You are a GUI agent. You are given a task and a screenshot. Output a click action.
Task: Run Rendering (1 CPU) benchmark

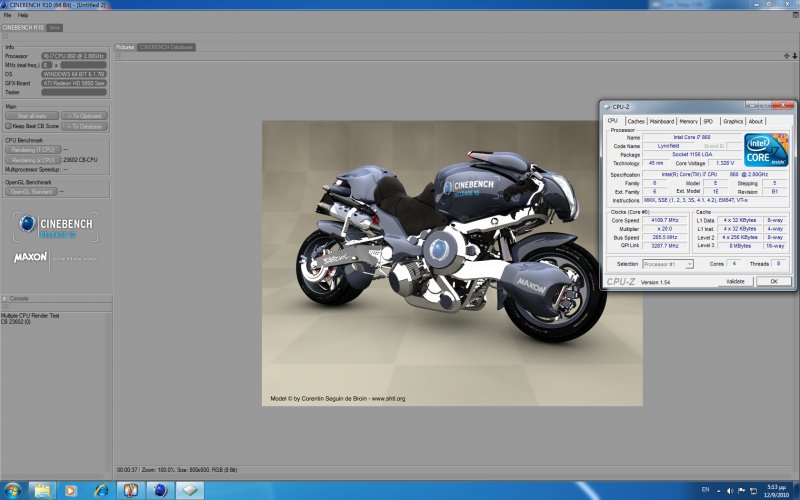click(33, 150)
